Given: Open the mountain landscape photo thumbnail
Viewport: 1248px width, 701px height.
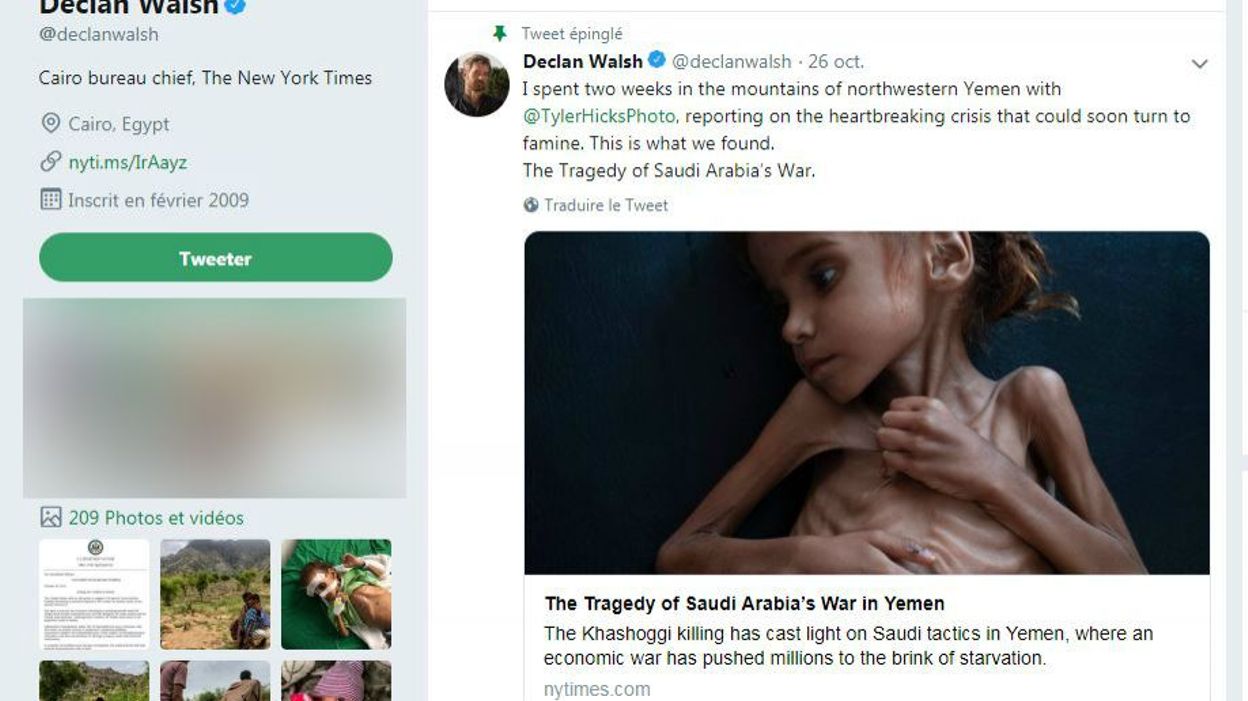Looking at the screenshot, I should (x=215, y=595).
